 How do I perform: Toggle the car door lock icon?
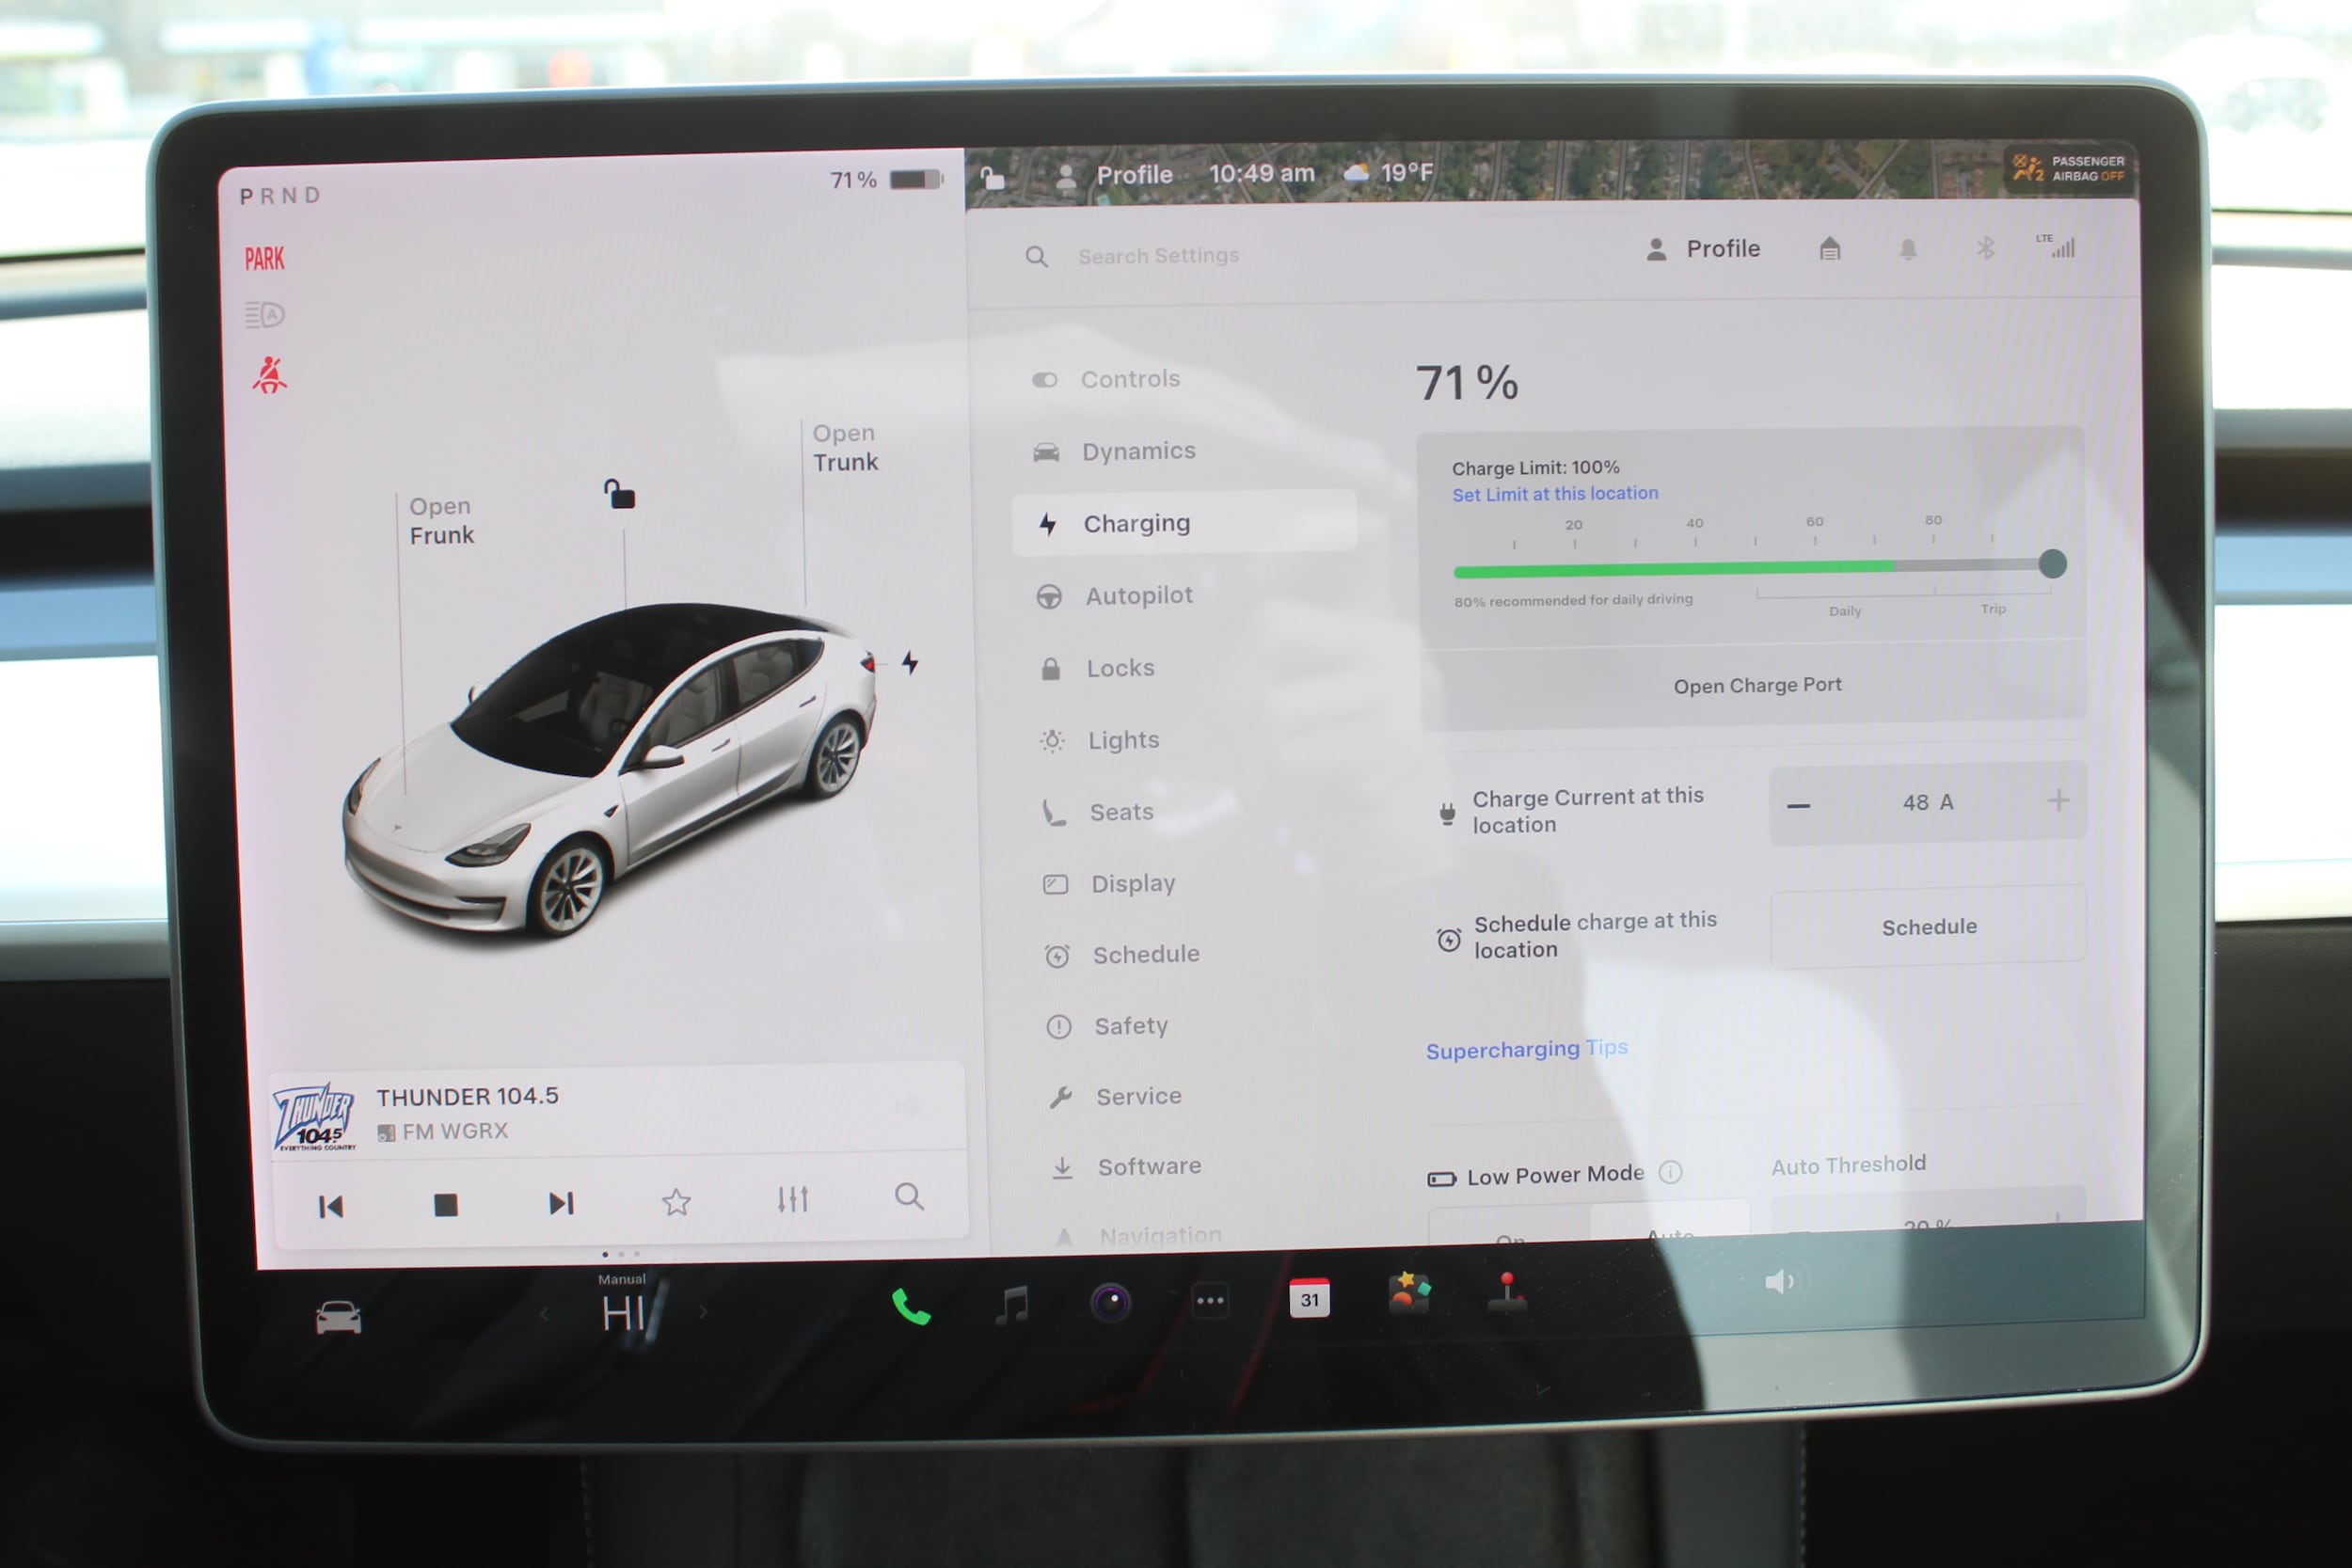click(x=619, y=493)
